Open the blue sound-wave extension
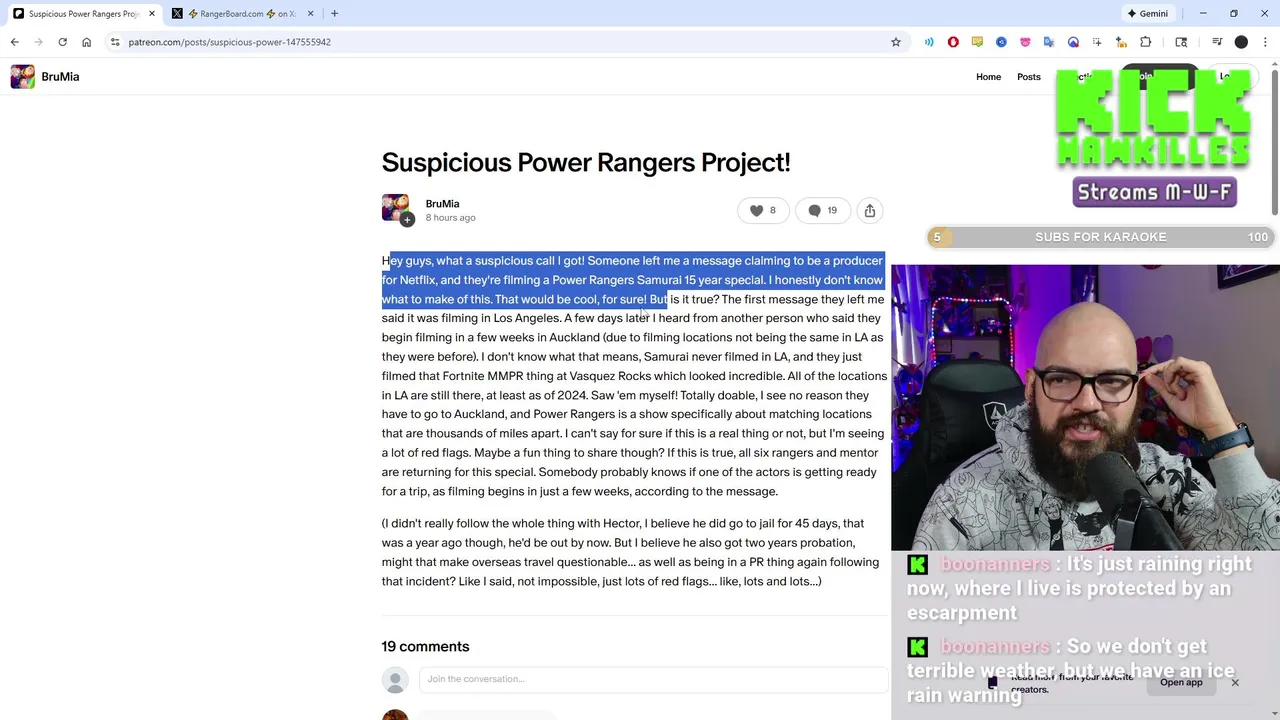Viewport: 1280px width, 720px height. (929, 42)
